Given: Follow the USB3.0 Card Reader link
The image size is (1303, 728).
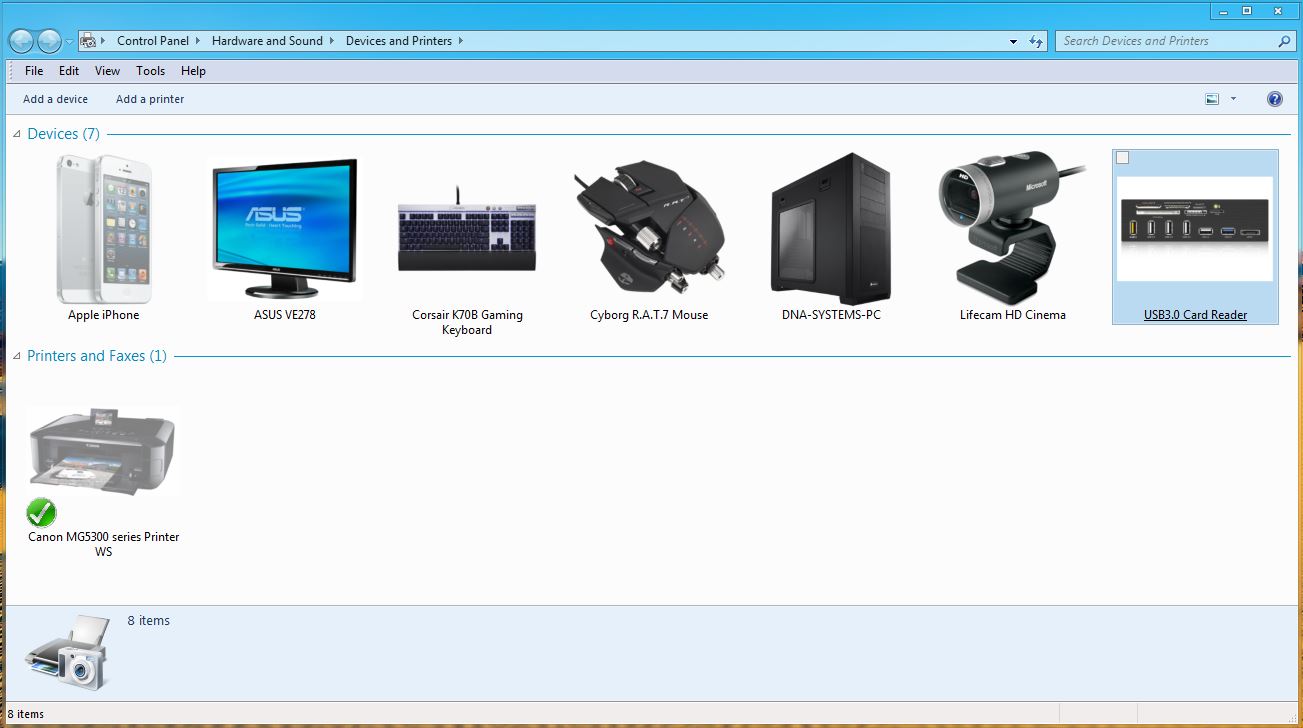Looking at the screenshot, I should point(1195,314).
